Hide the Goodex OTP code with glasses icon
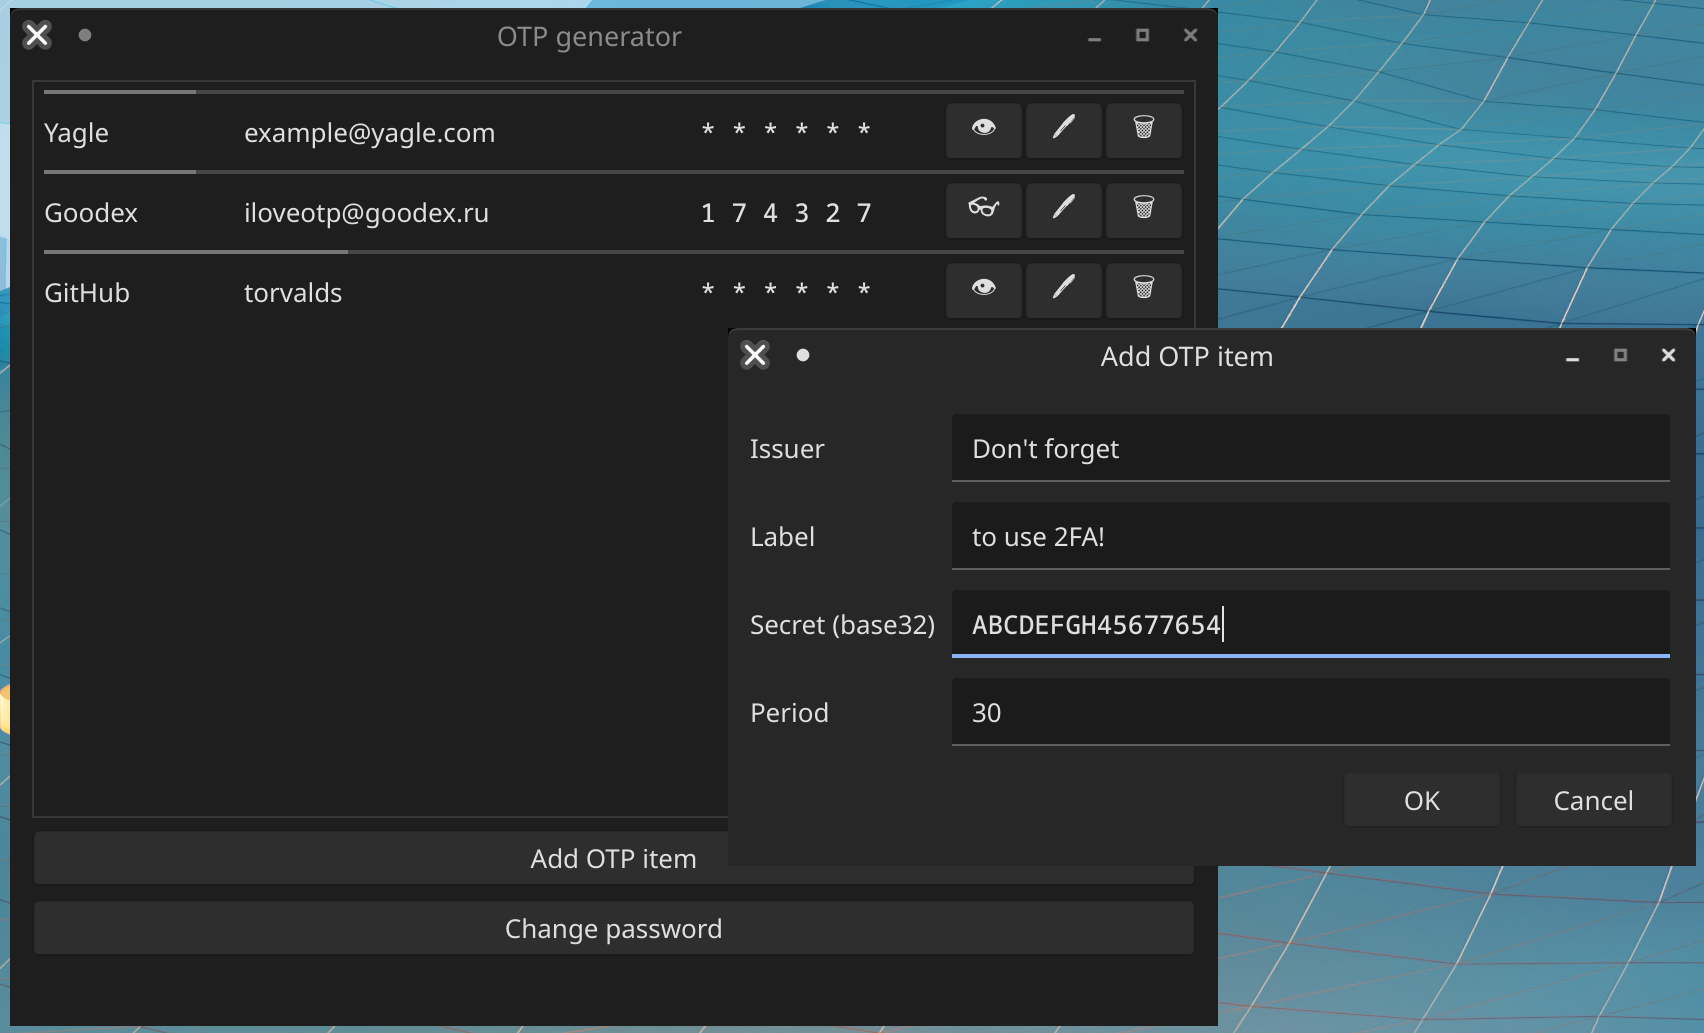Image resolution: width=1704 pixels, height=1033 pixels. (984, 210)
